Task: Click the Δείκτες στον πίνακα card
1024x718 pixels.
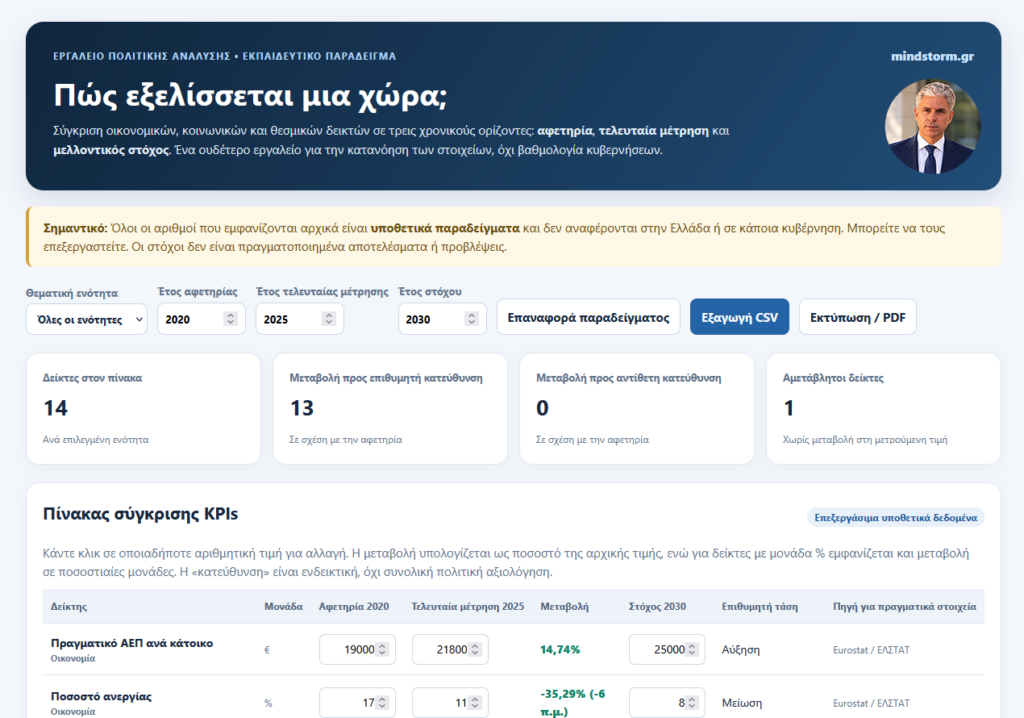Action: (143, 409)
